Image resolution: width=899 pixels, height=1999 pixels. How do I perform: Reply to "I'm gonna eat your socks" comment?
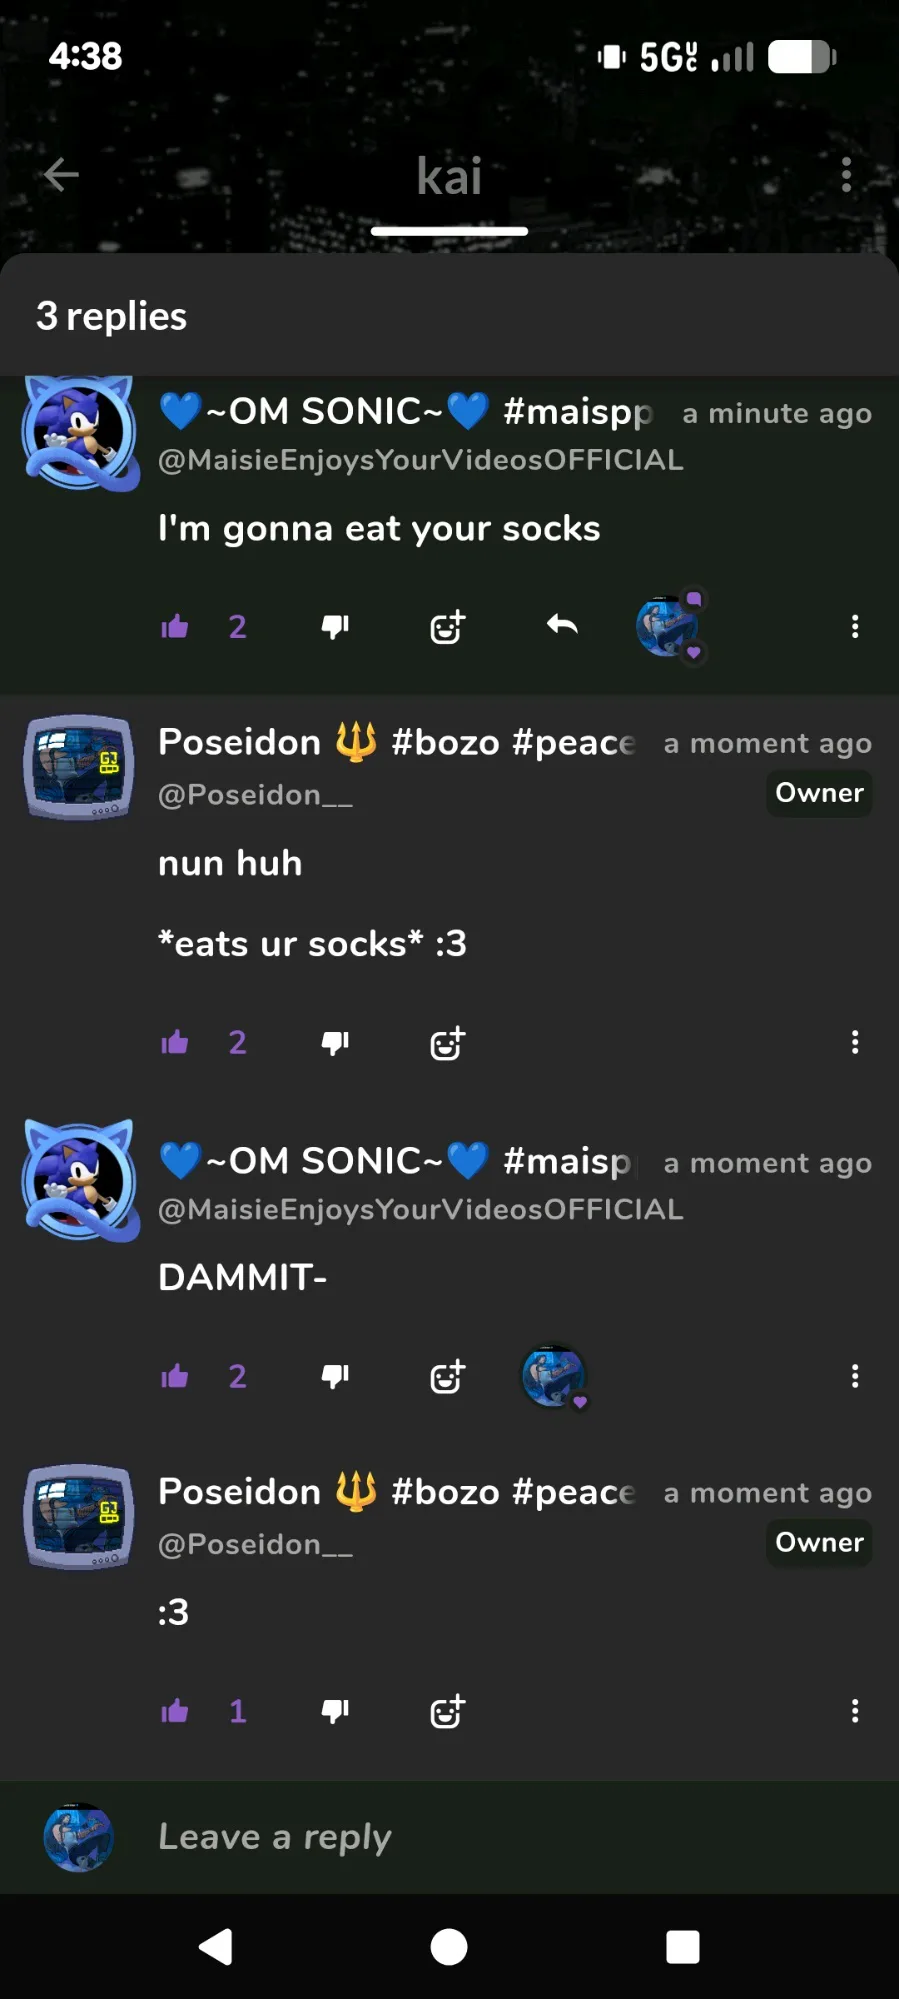point(562,626)
